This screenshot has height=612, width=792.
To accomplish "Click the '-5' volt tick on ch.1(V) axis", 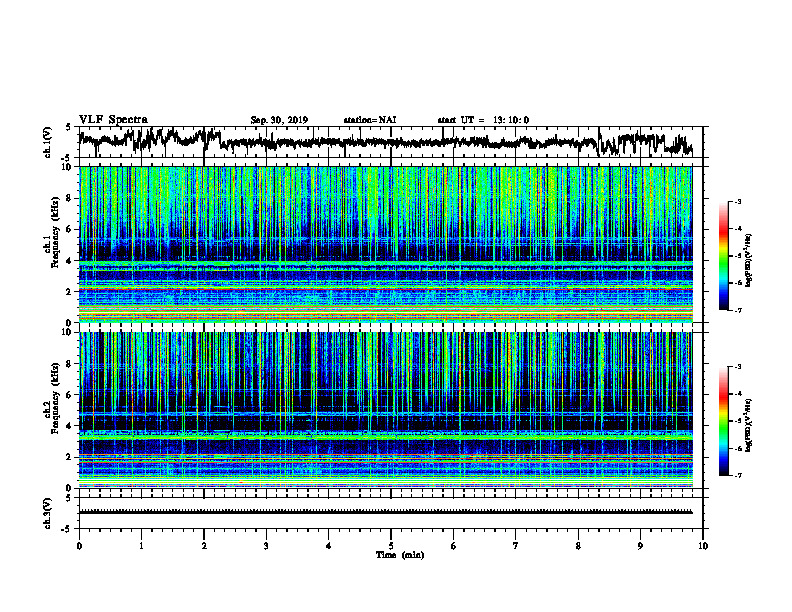I will [x=67, y=158].
